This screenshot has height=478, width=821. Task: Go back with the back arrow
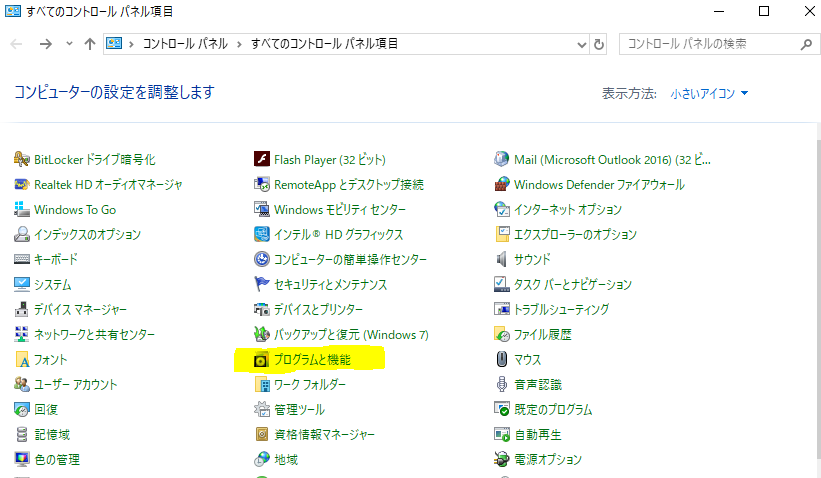point(16,44)
